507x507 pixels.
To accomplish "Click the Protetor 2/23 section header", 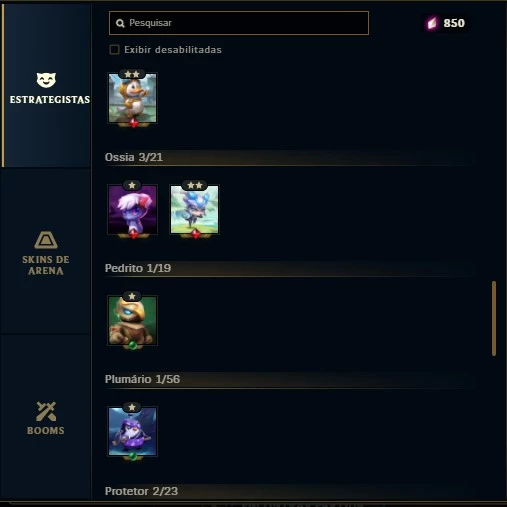I will click(141, 491).
